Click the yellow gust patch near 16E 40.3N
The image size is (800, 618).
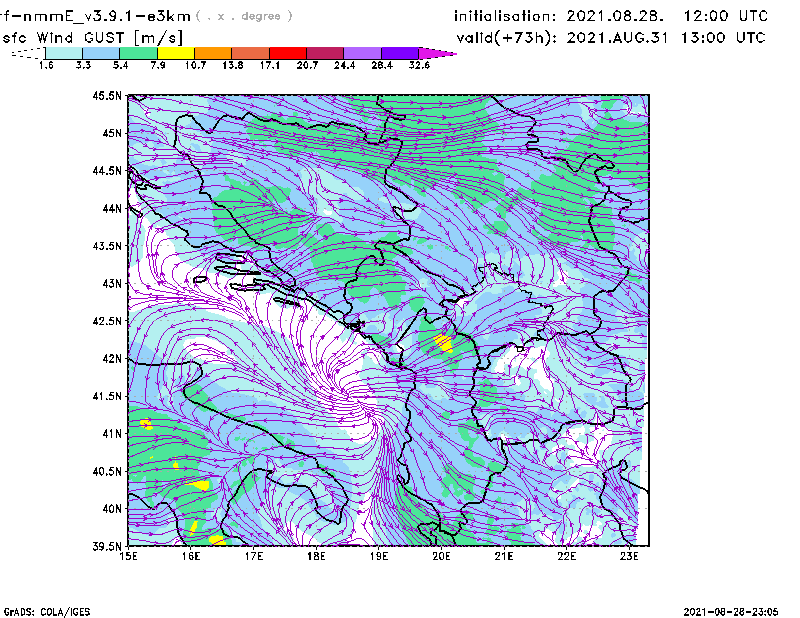point(200,484)
